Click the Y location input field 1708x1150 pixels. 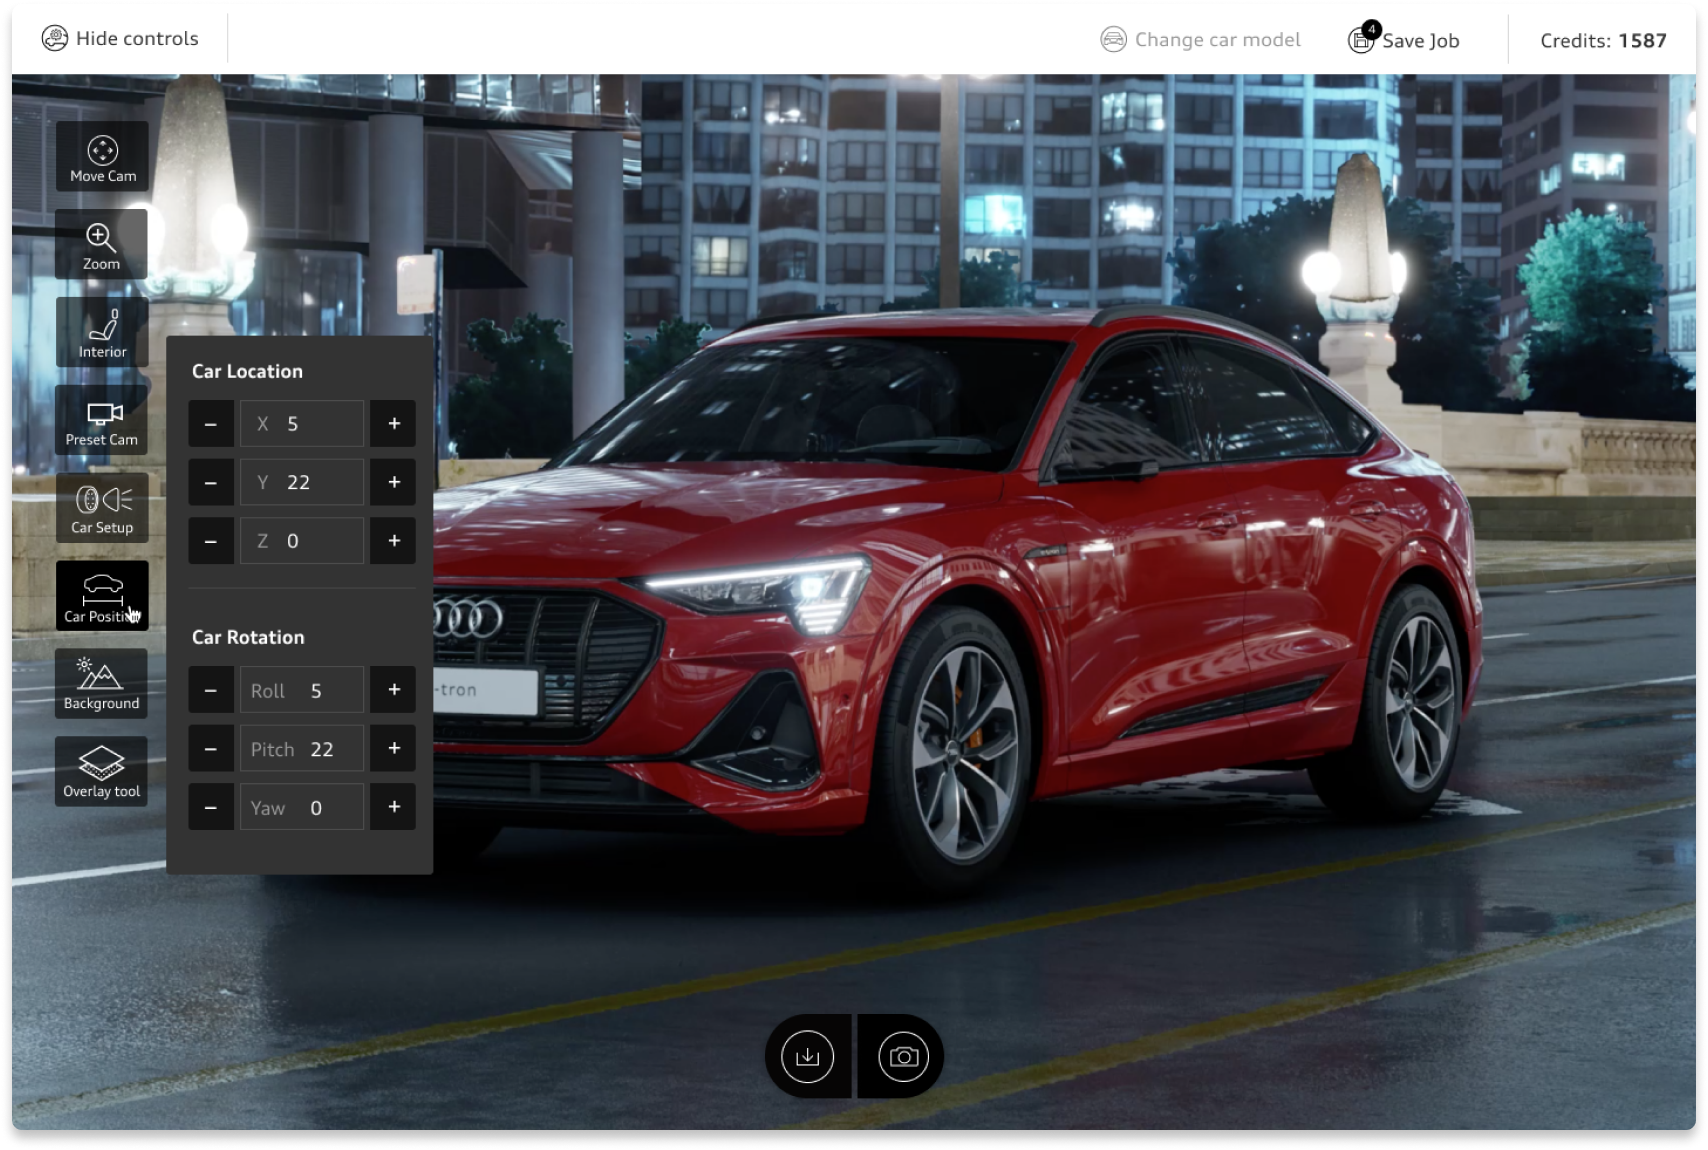(x=302, y=483)
